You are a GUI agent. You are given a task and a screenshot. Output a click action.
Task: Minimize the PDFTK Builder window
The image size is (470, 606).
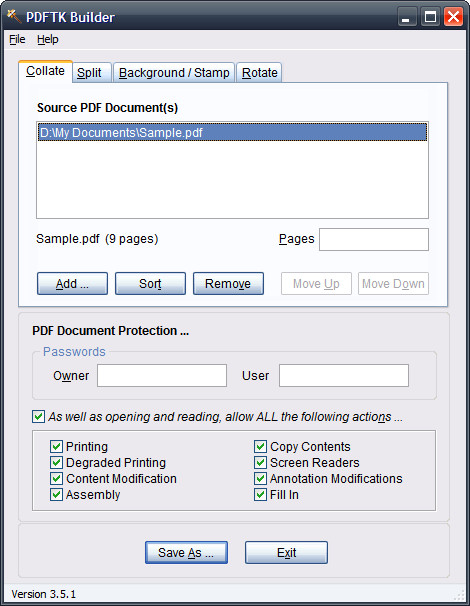click(406, 17)
